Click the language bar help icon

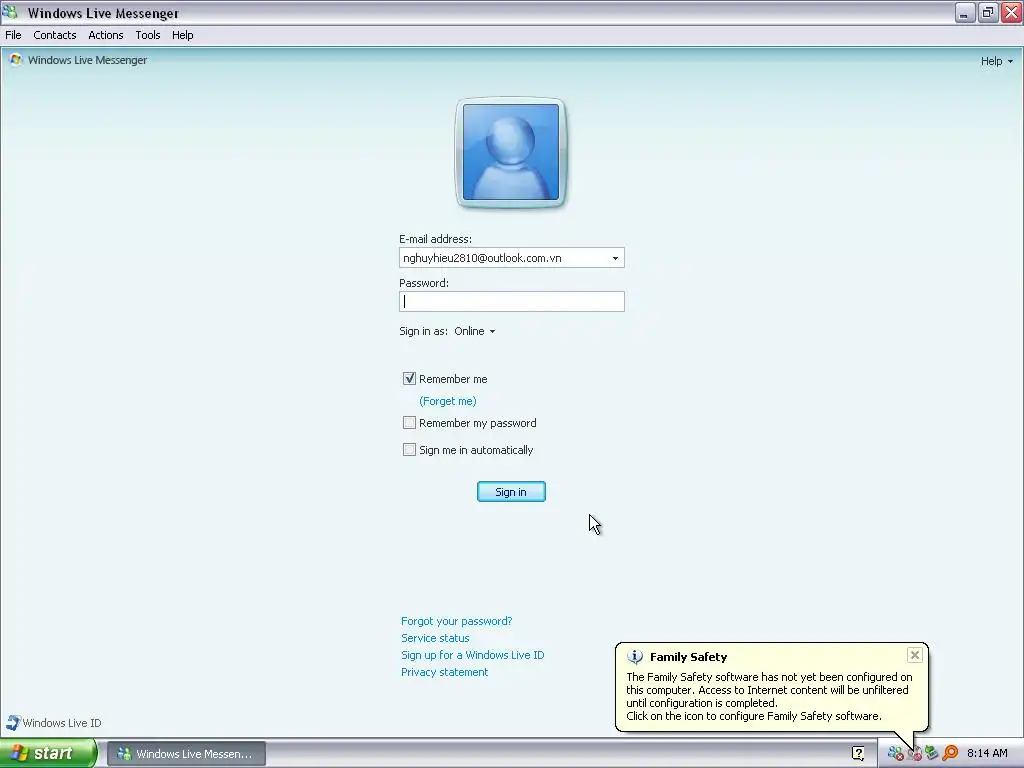(858, 753)
